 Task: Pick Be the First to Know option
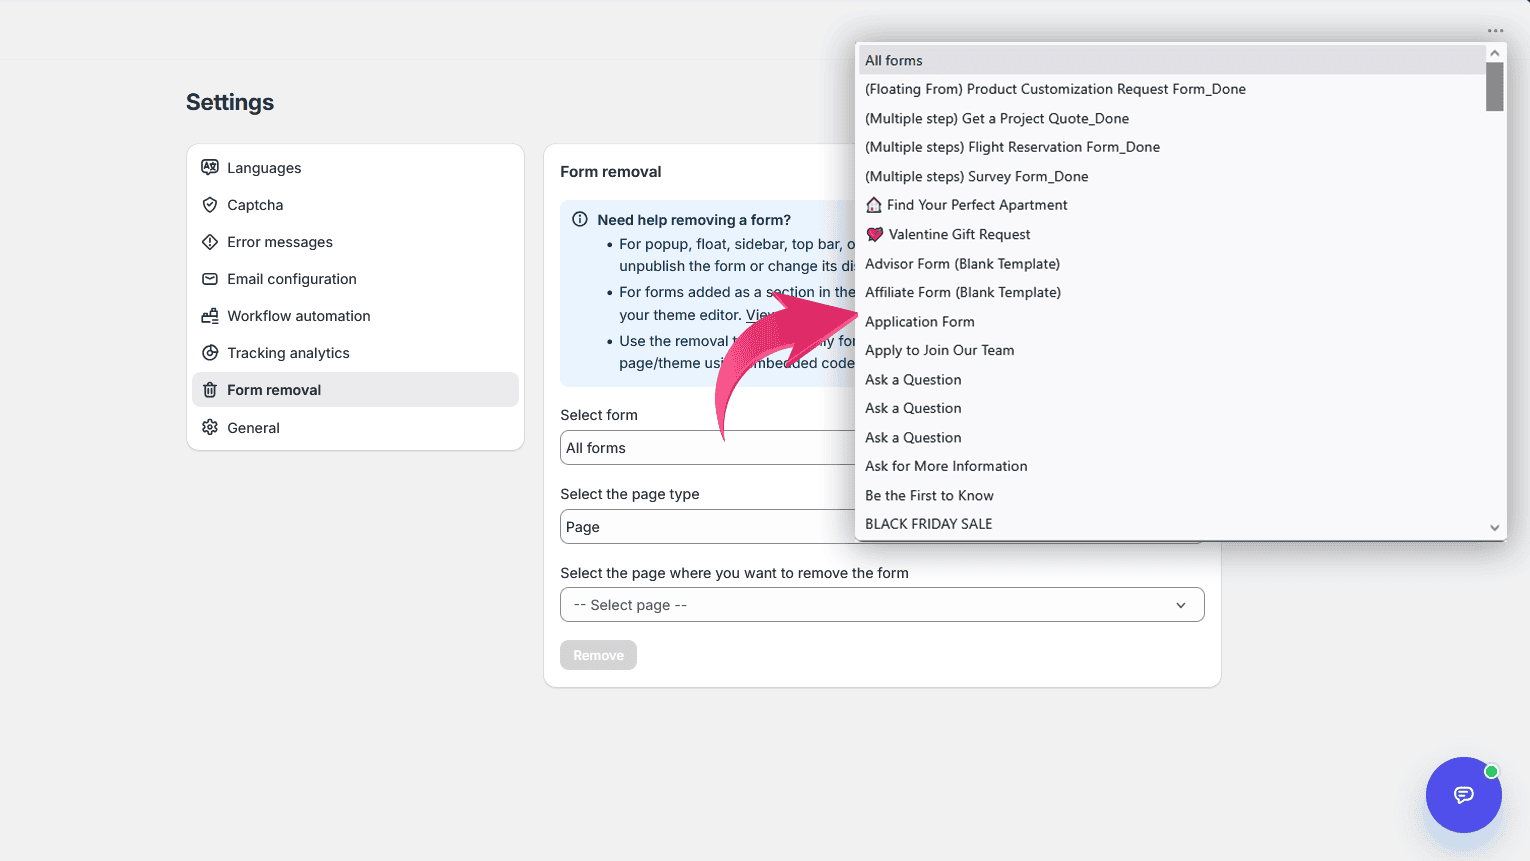click(1171, 495)
